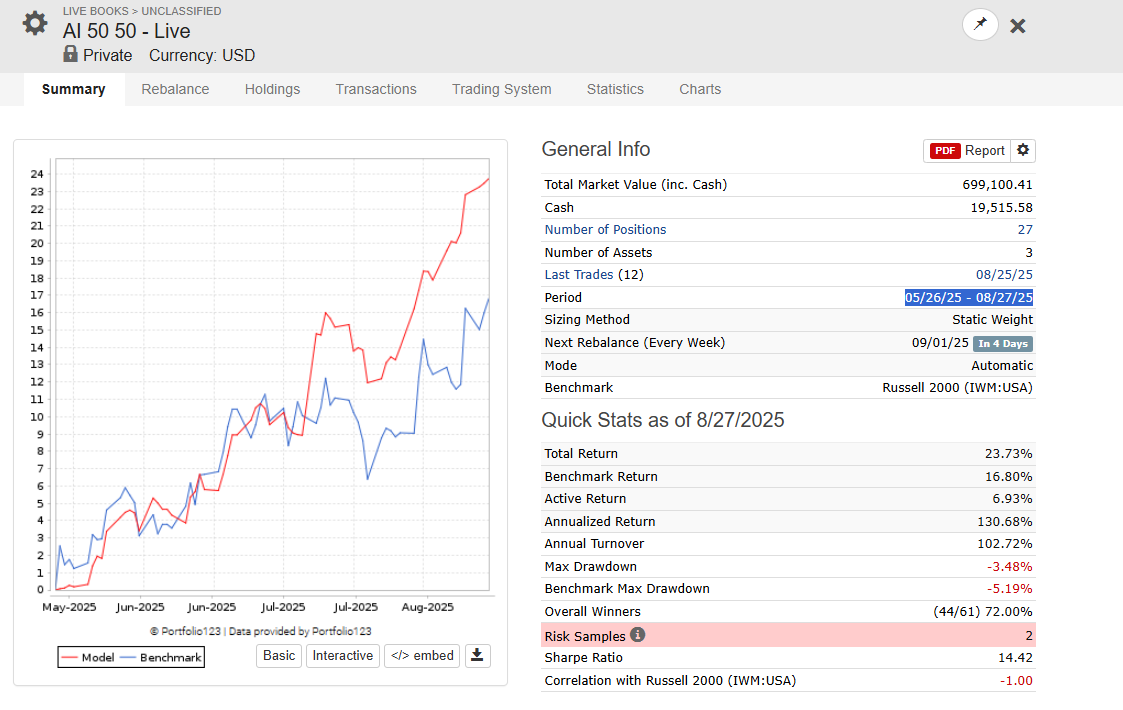Click the 08/25/25 last trade date
The width and height of the screenshot is (1123, 710).
pyautogui.click(x=1004, y=274)
